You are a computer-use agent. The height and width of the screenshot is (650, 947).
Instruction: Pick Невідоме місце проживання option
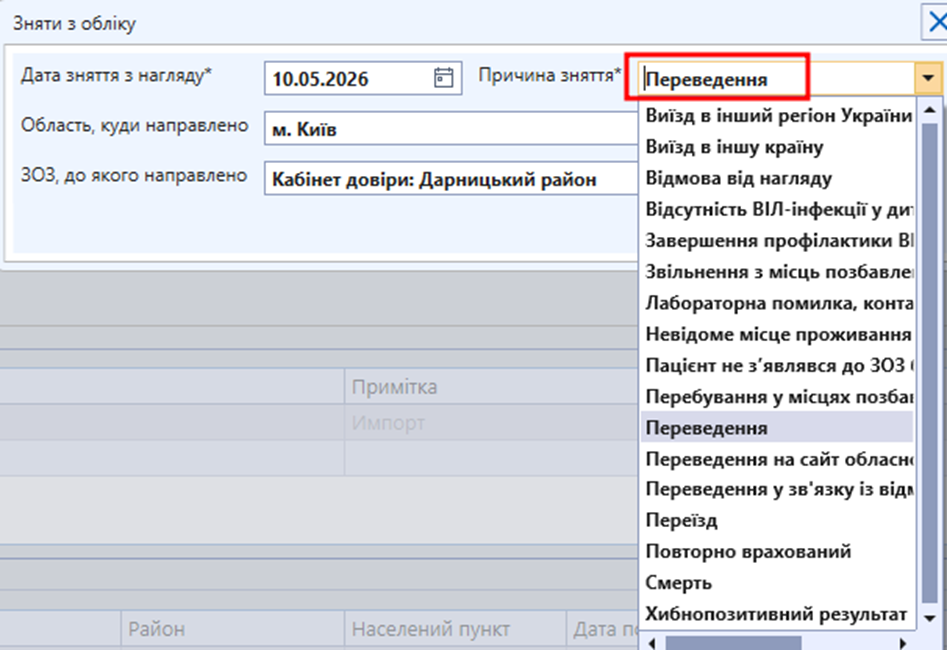(778, 334)
